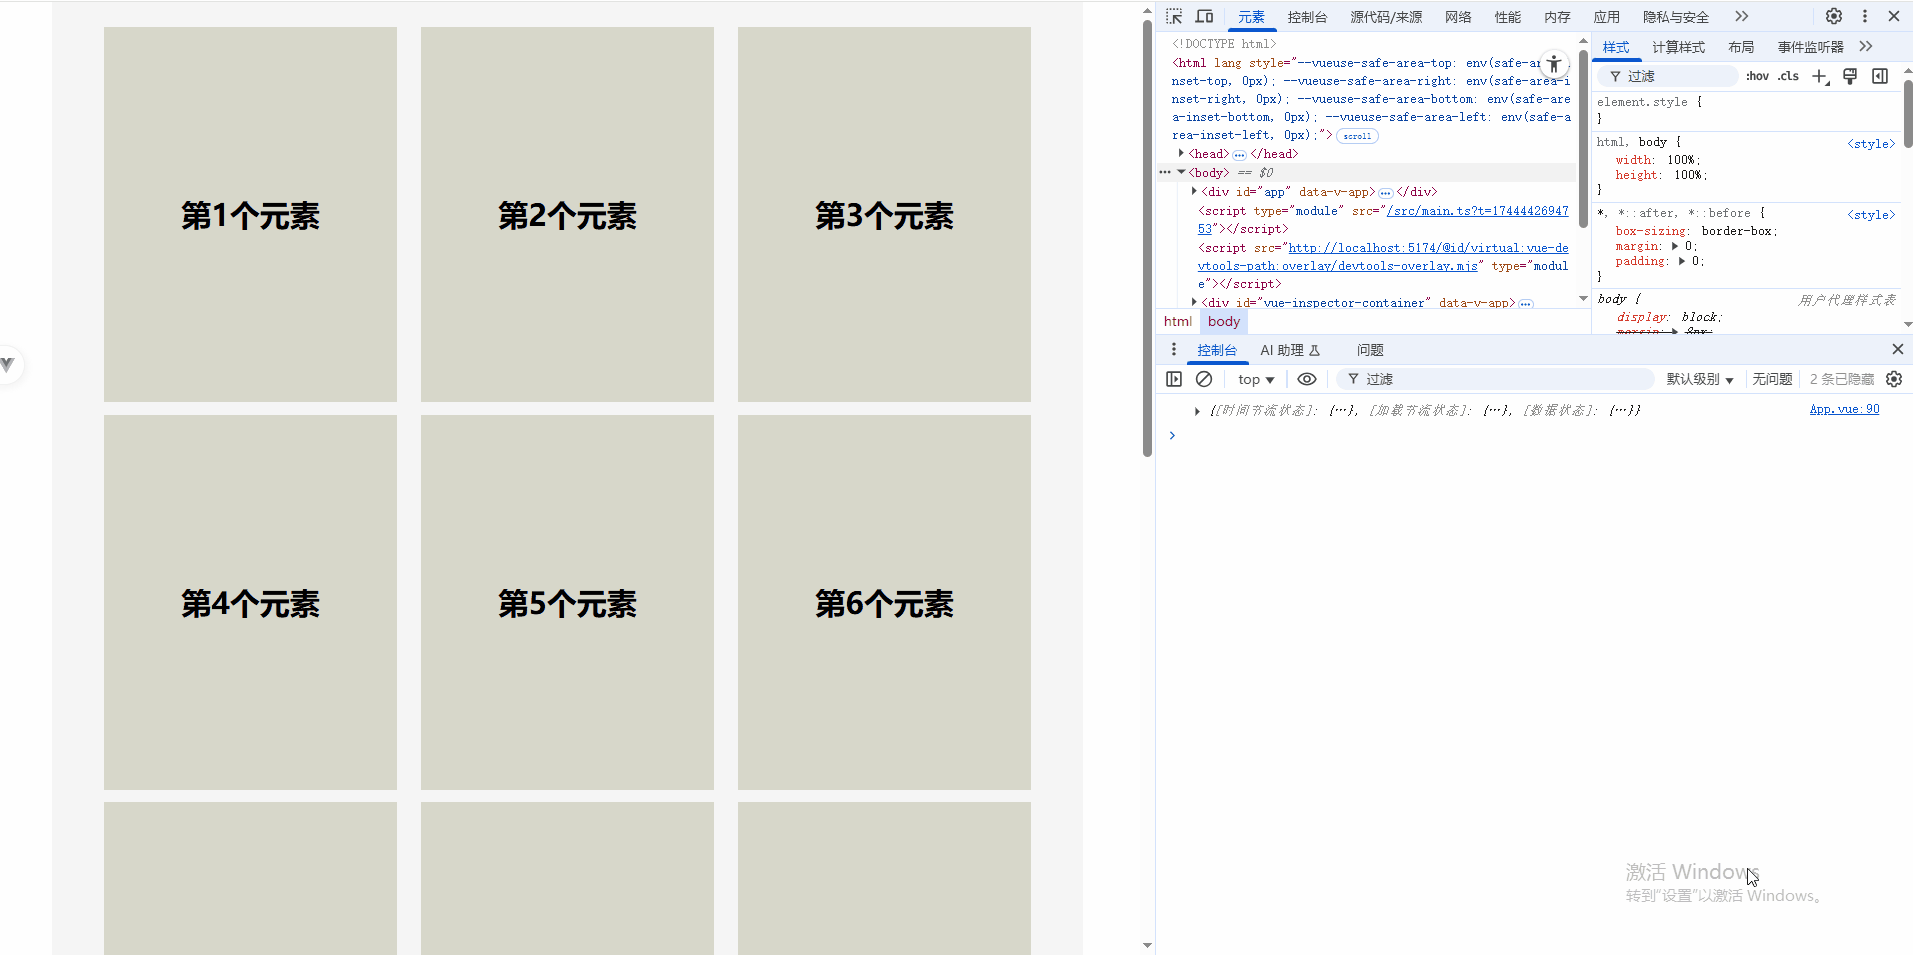The width and height of the screenshot is (1913, 955).
Task: Expand the margin shorthand triangle
Action: [x=1675, y=246]
